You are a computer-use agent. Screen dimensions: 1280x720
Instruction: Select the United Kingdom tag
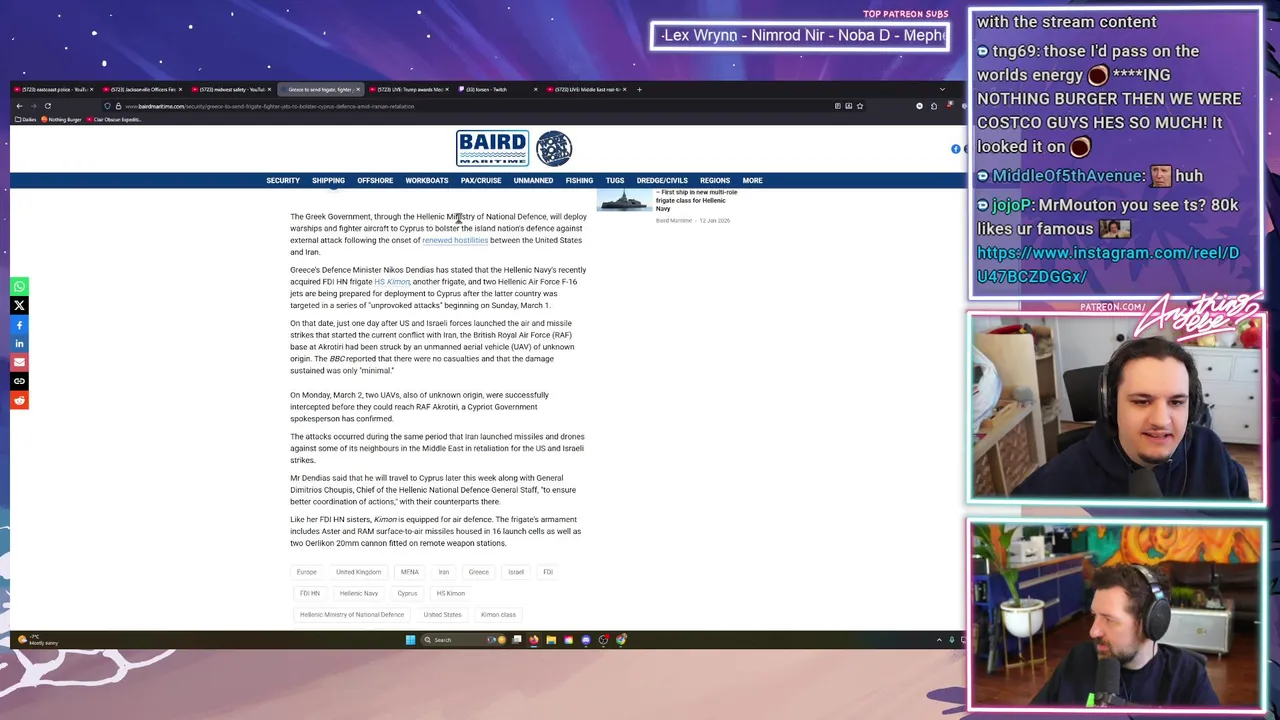359,572
